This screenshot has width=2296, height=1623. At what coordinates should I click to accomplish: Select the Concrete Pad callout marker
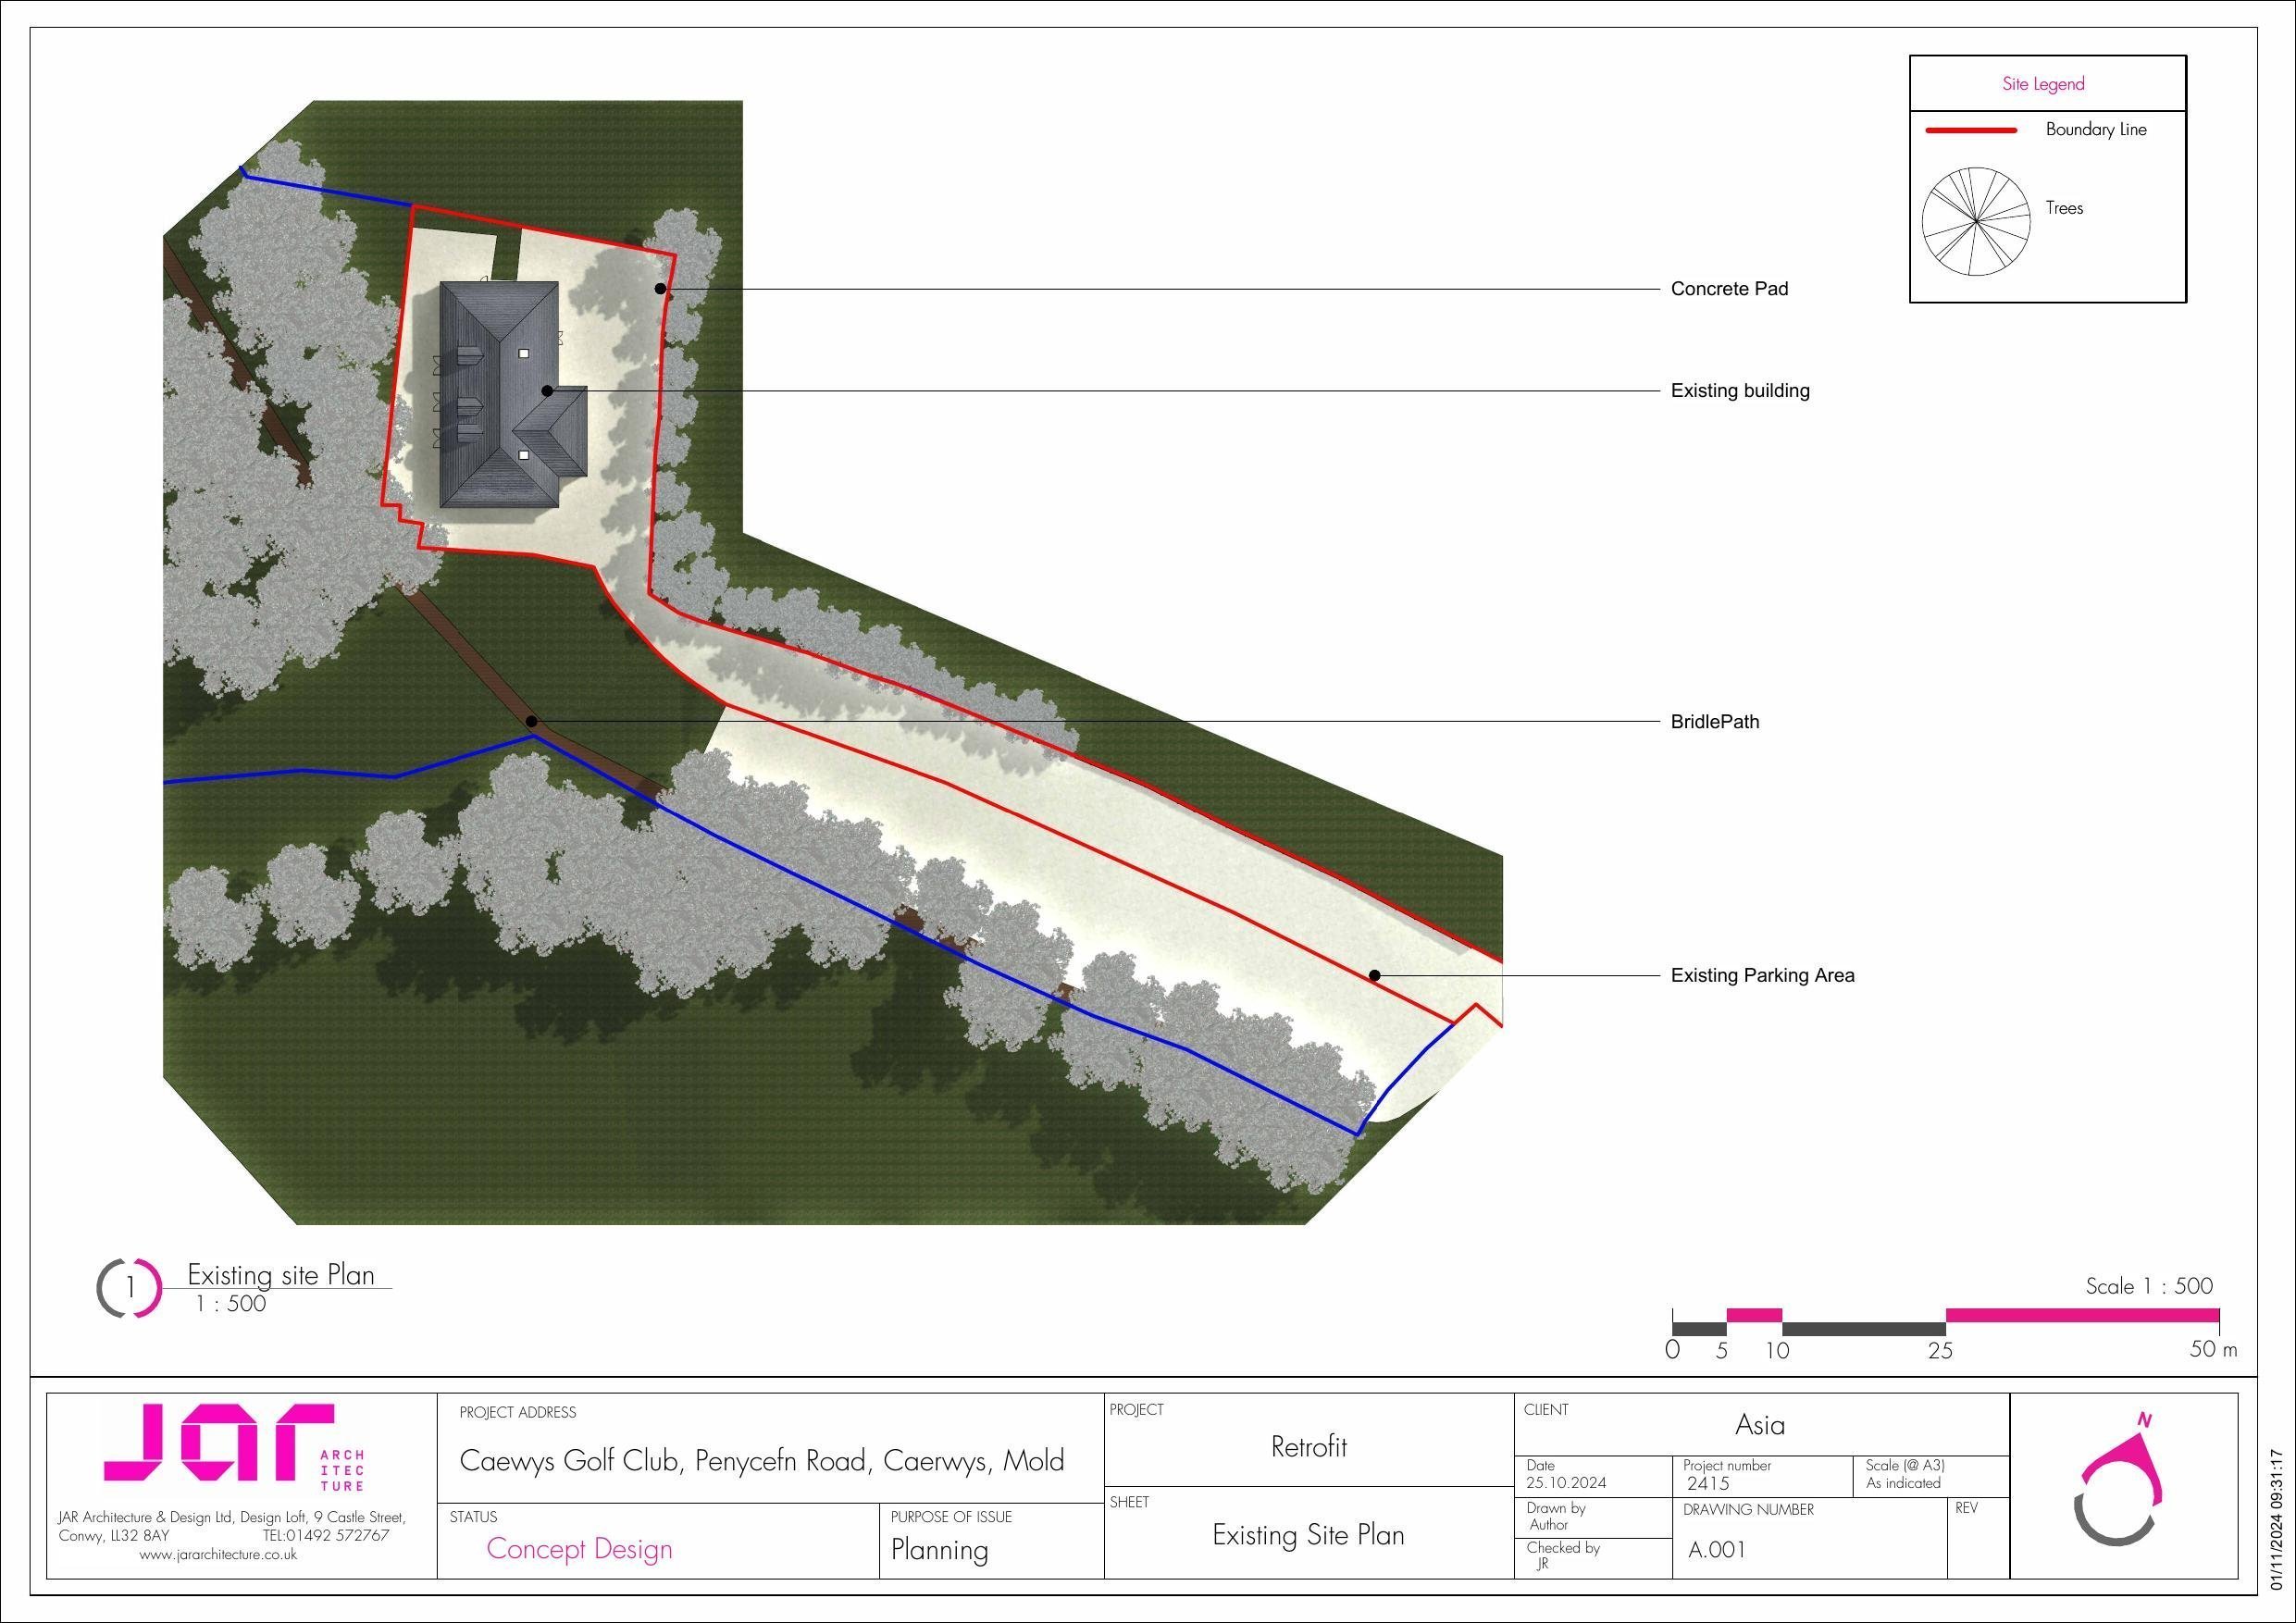pos(662,287)
